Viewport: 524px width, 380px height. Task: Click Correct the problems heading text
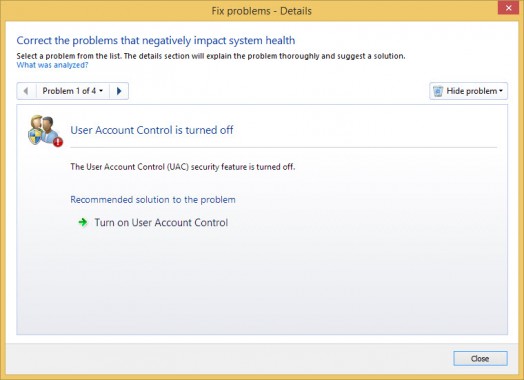click(156, 40)
